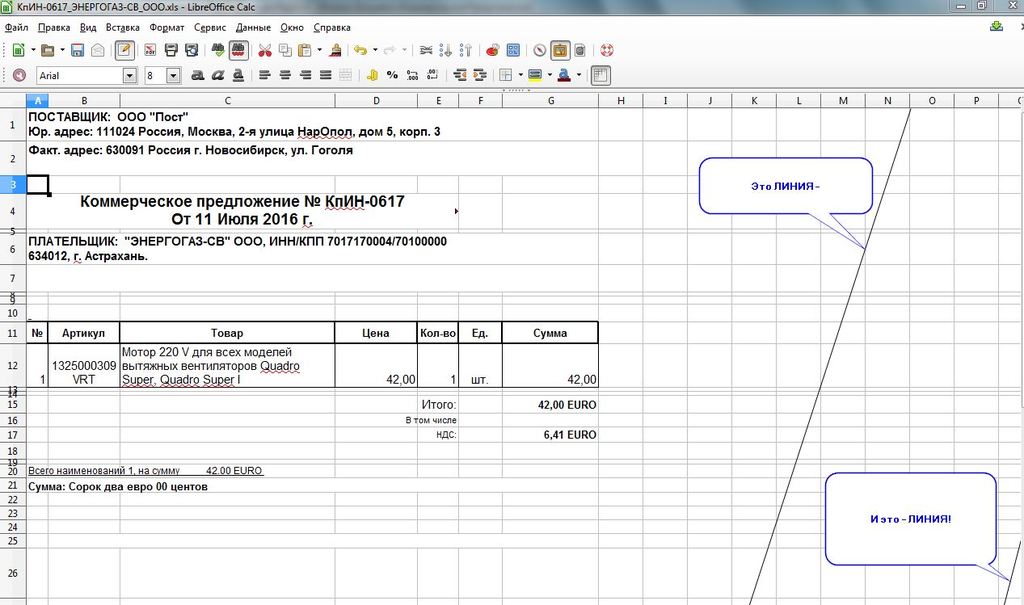1024x605 pixels.
Task: Toggle grid lines for the sheet
Action: point(600,75)
